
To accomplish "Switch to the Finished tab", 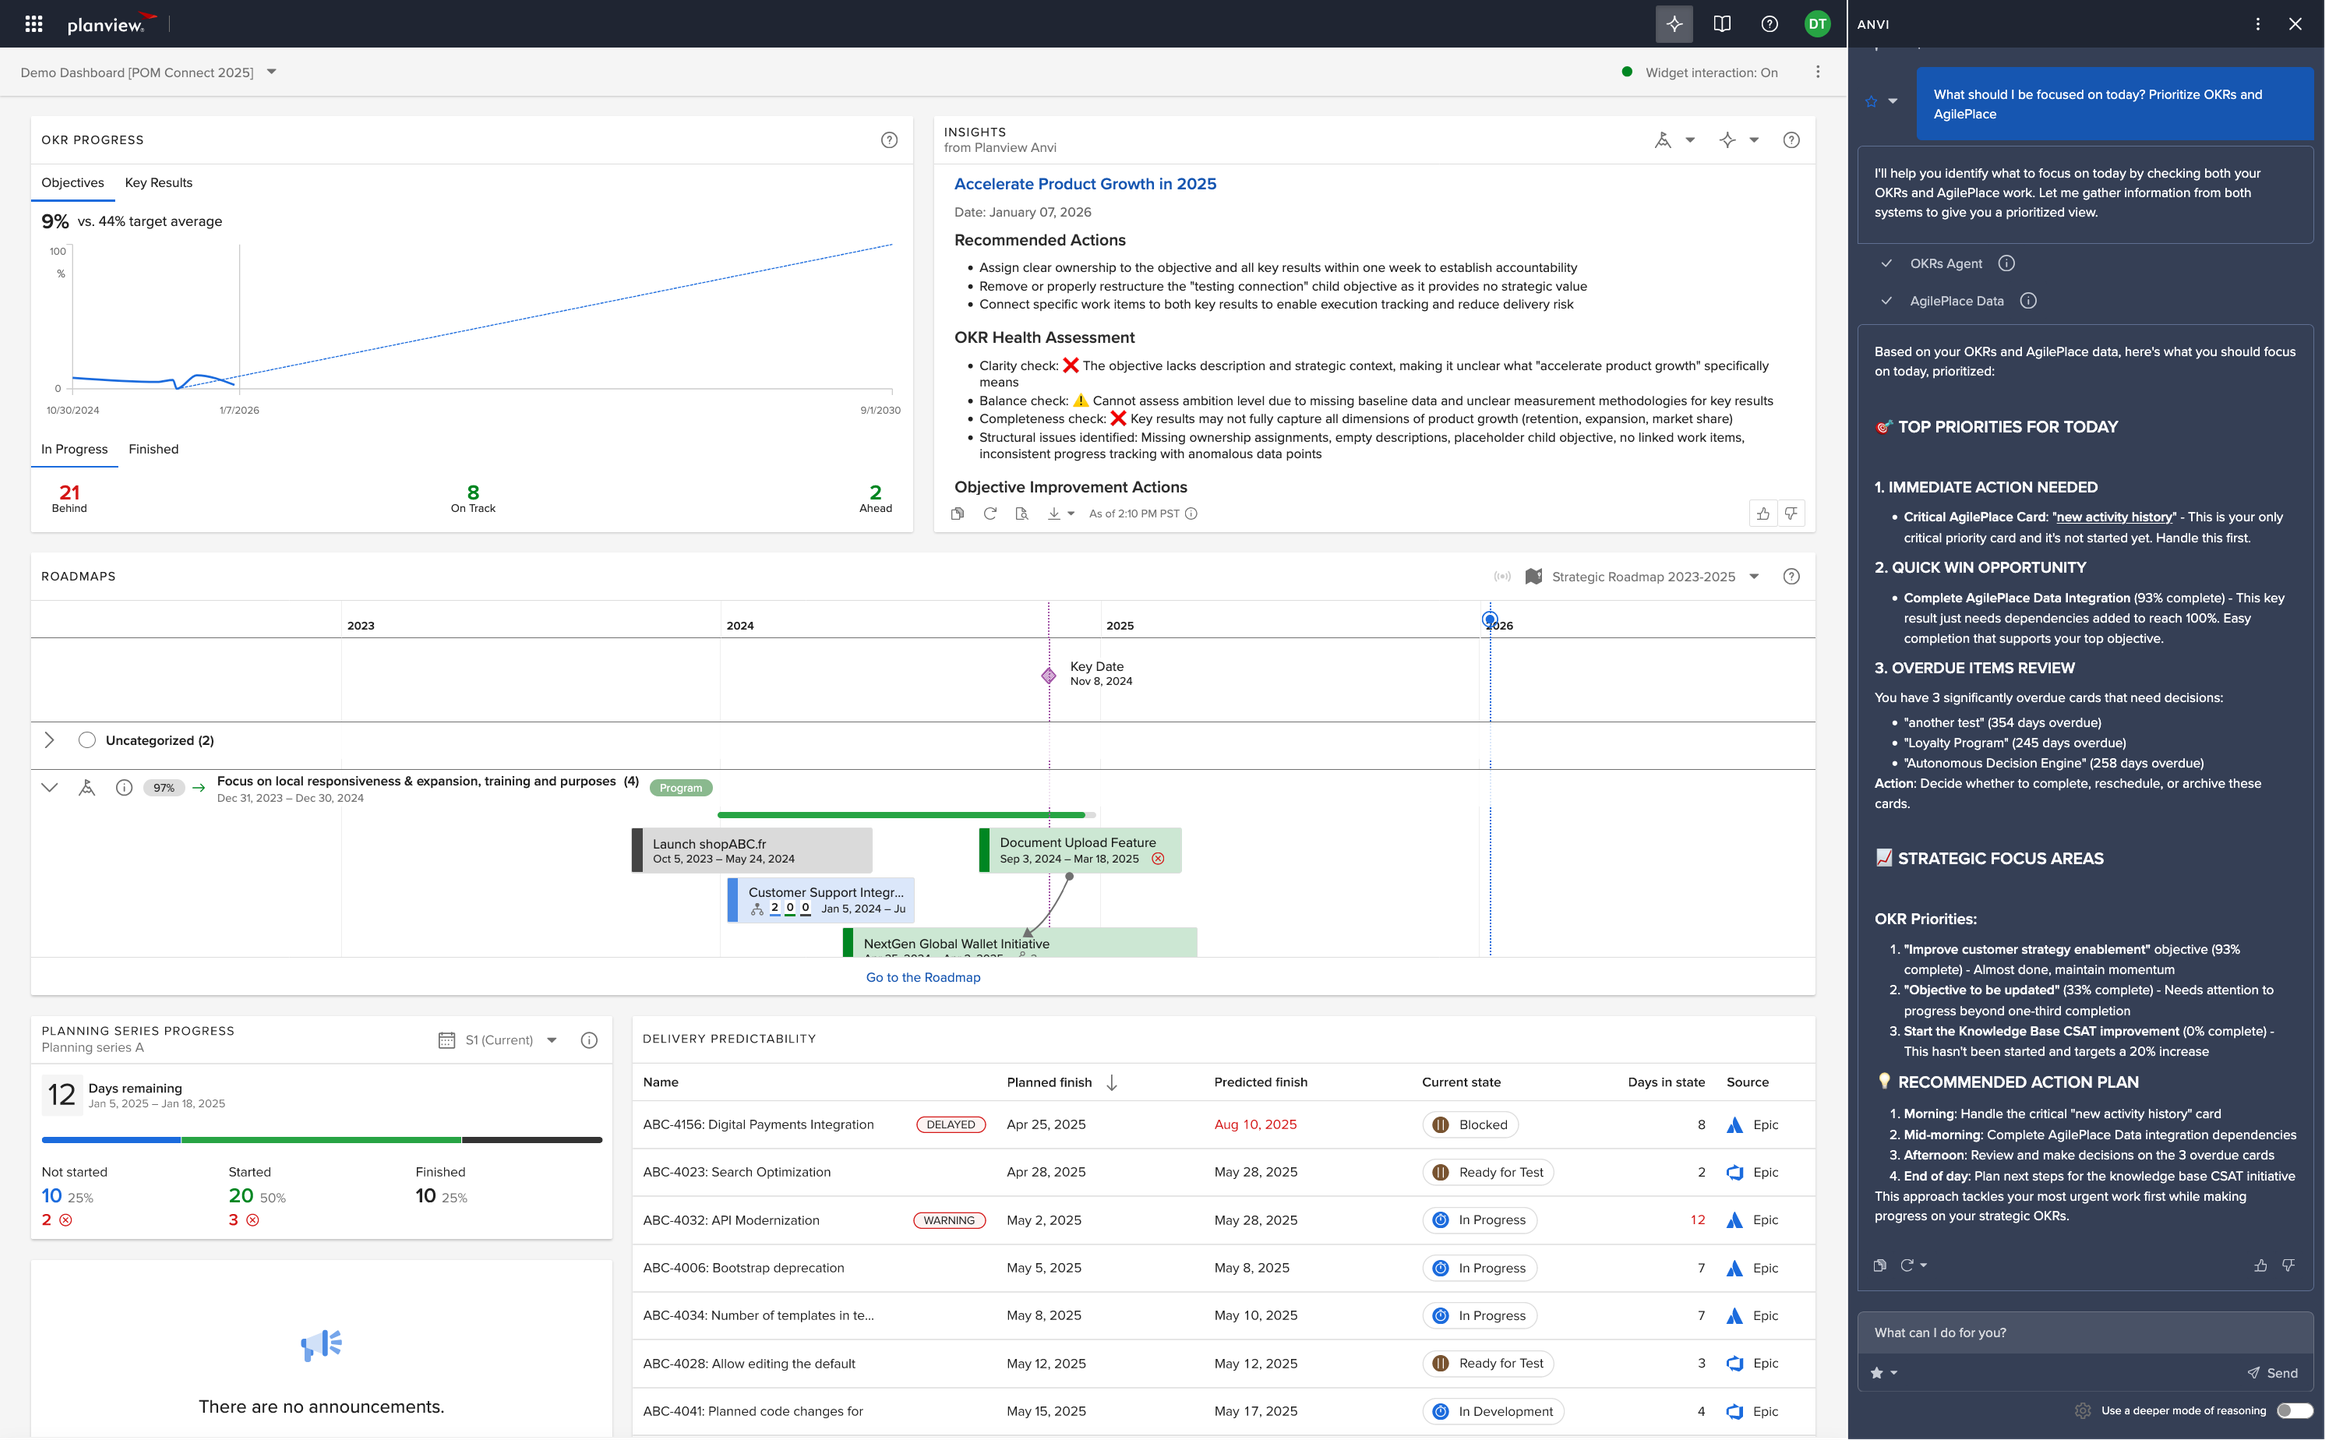I will tap(153, 449).
